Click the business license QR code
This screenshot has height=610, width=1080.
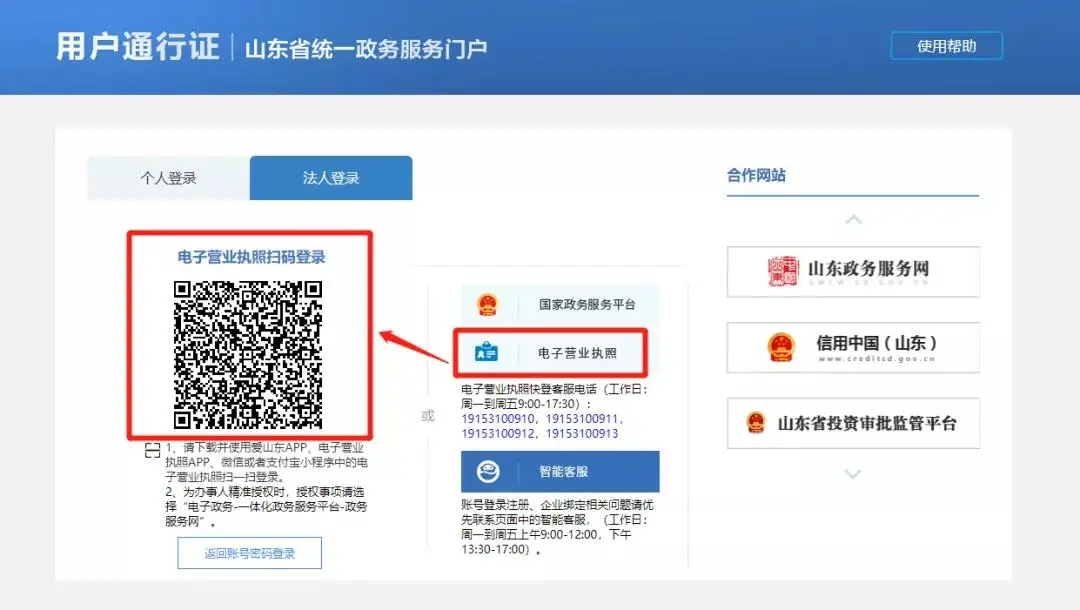(249, 354)
